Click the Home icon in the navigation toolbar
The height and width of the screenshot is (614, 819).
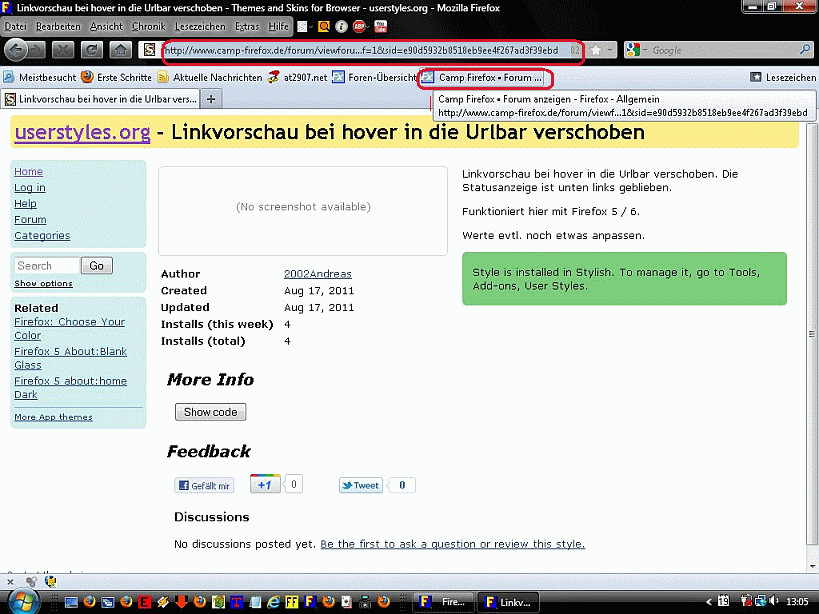click(x=119, y=50)
